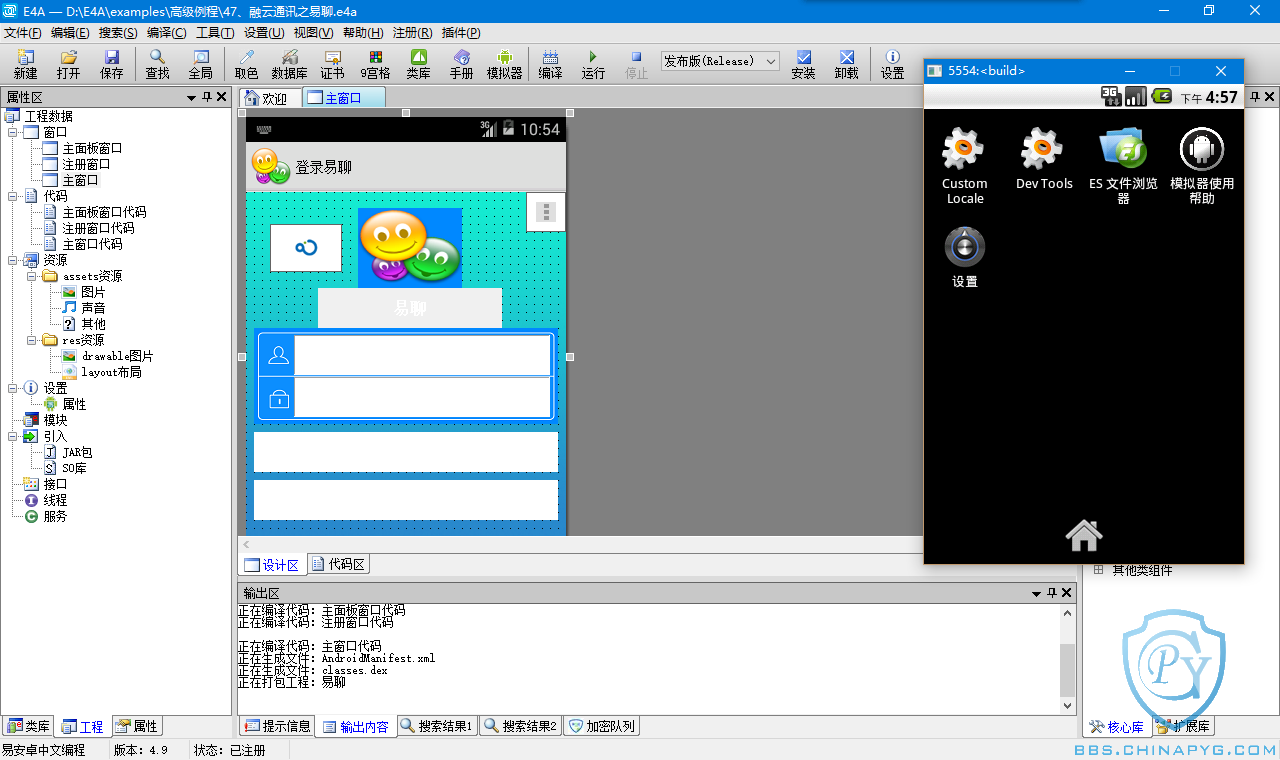1280x760 pixels.
Task: Open the 数据库 database tool
Action: [290, 64]
